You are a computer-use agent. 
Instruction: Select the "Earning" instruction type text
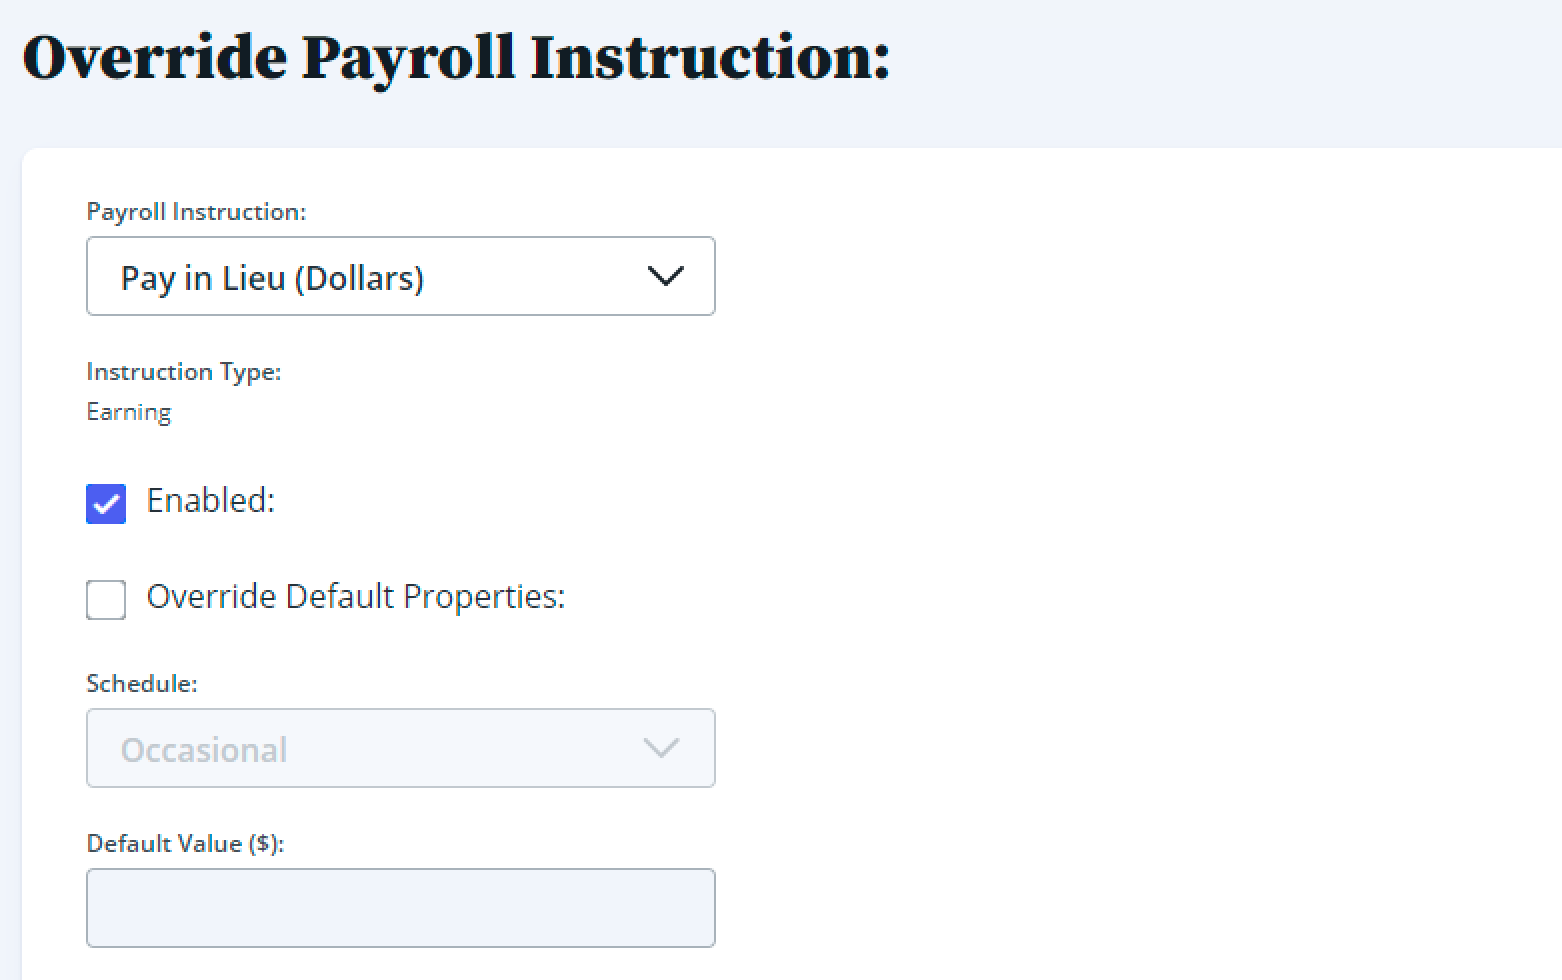[x=129, y=413]
